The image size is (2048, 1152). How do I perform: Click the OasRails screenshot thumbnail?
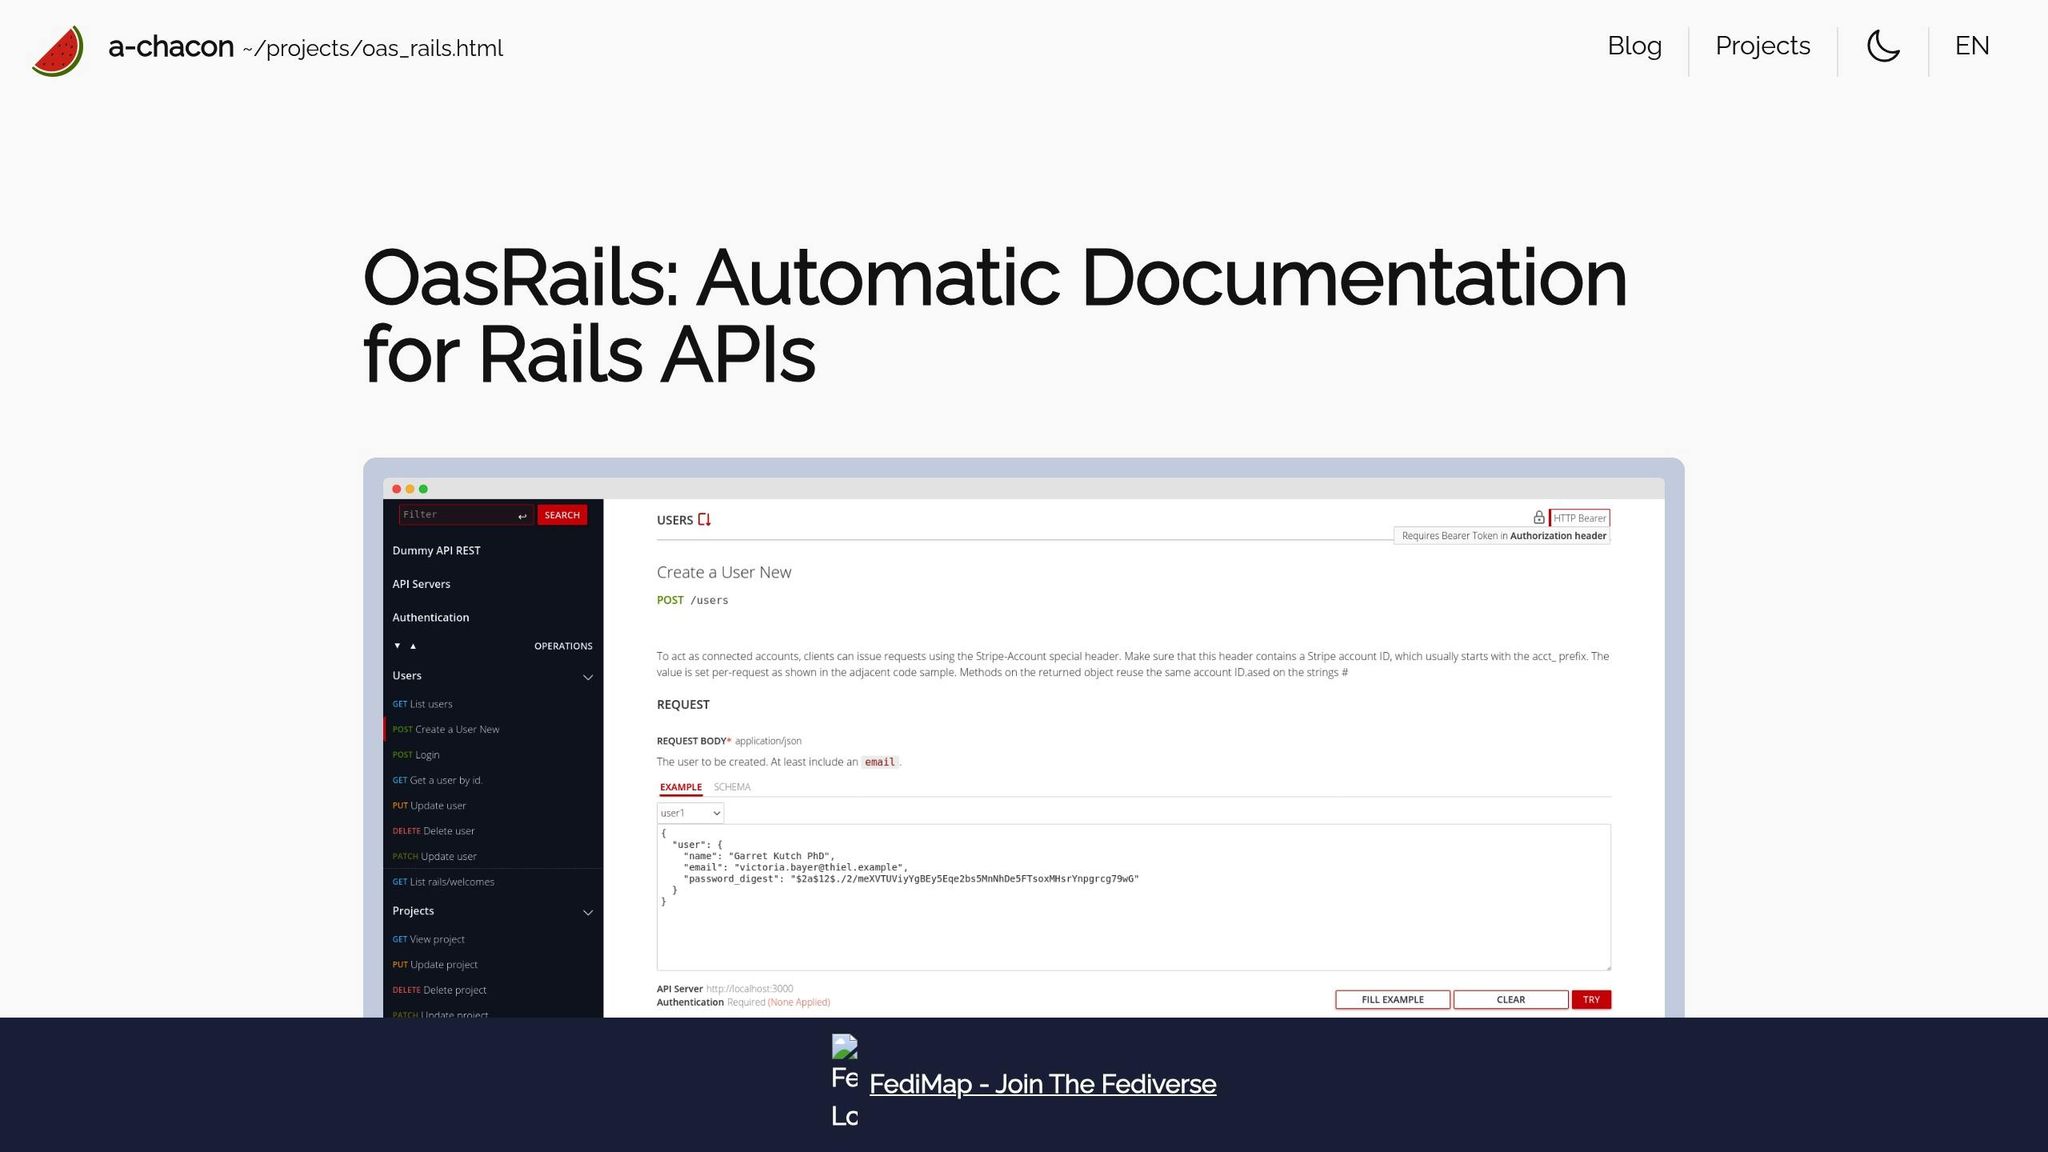coord(1023,740)
